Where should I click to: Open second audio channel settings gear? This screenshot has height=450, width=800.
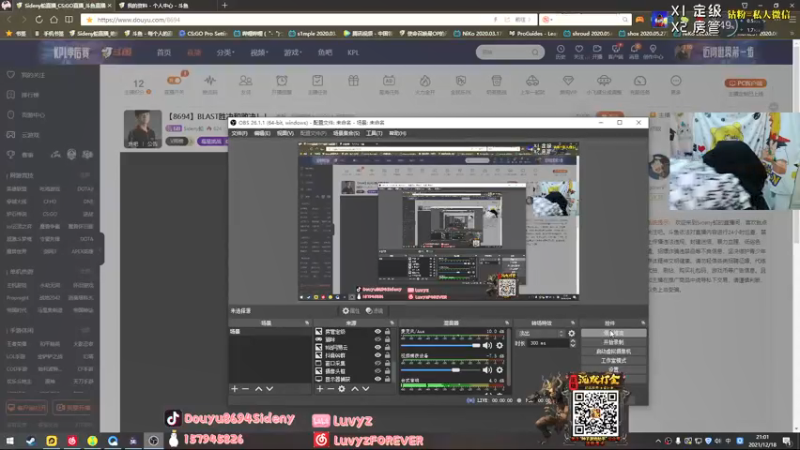[x=499, y=370]
